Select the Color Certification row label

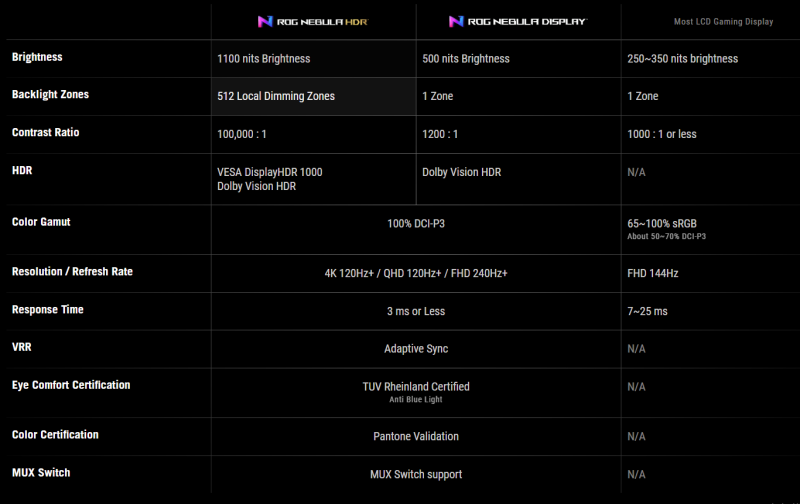point(55,435)
